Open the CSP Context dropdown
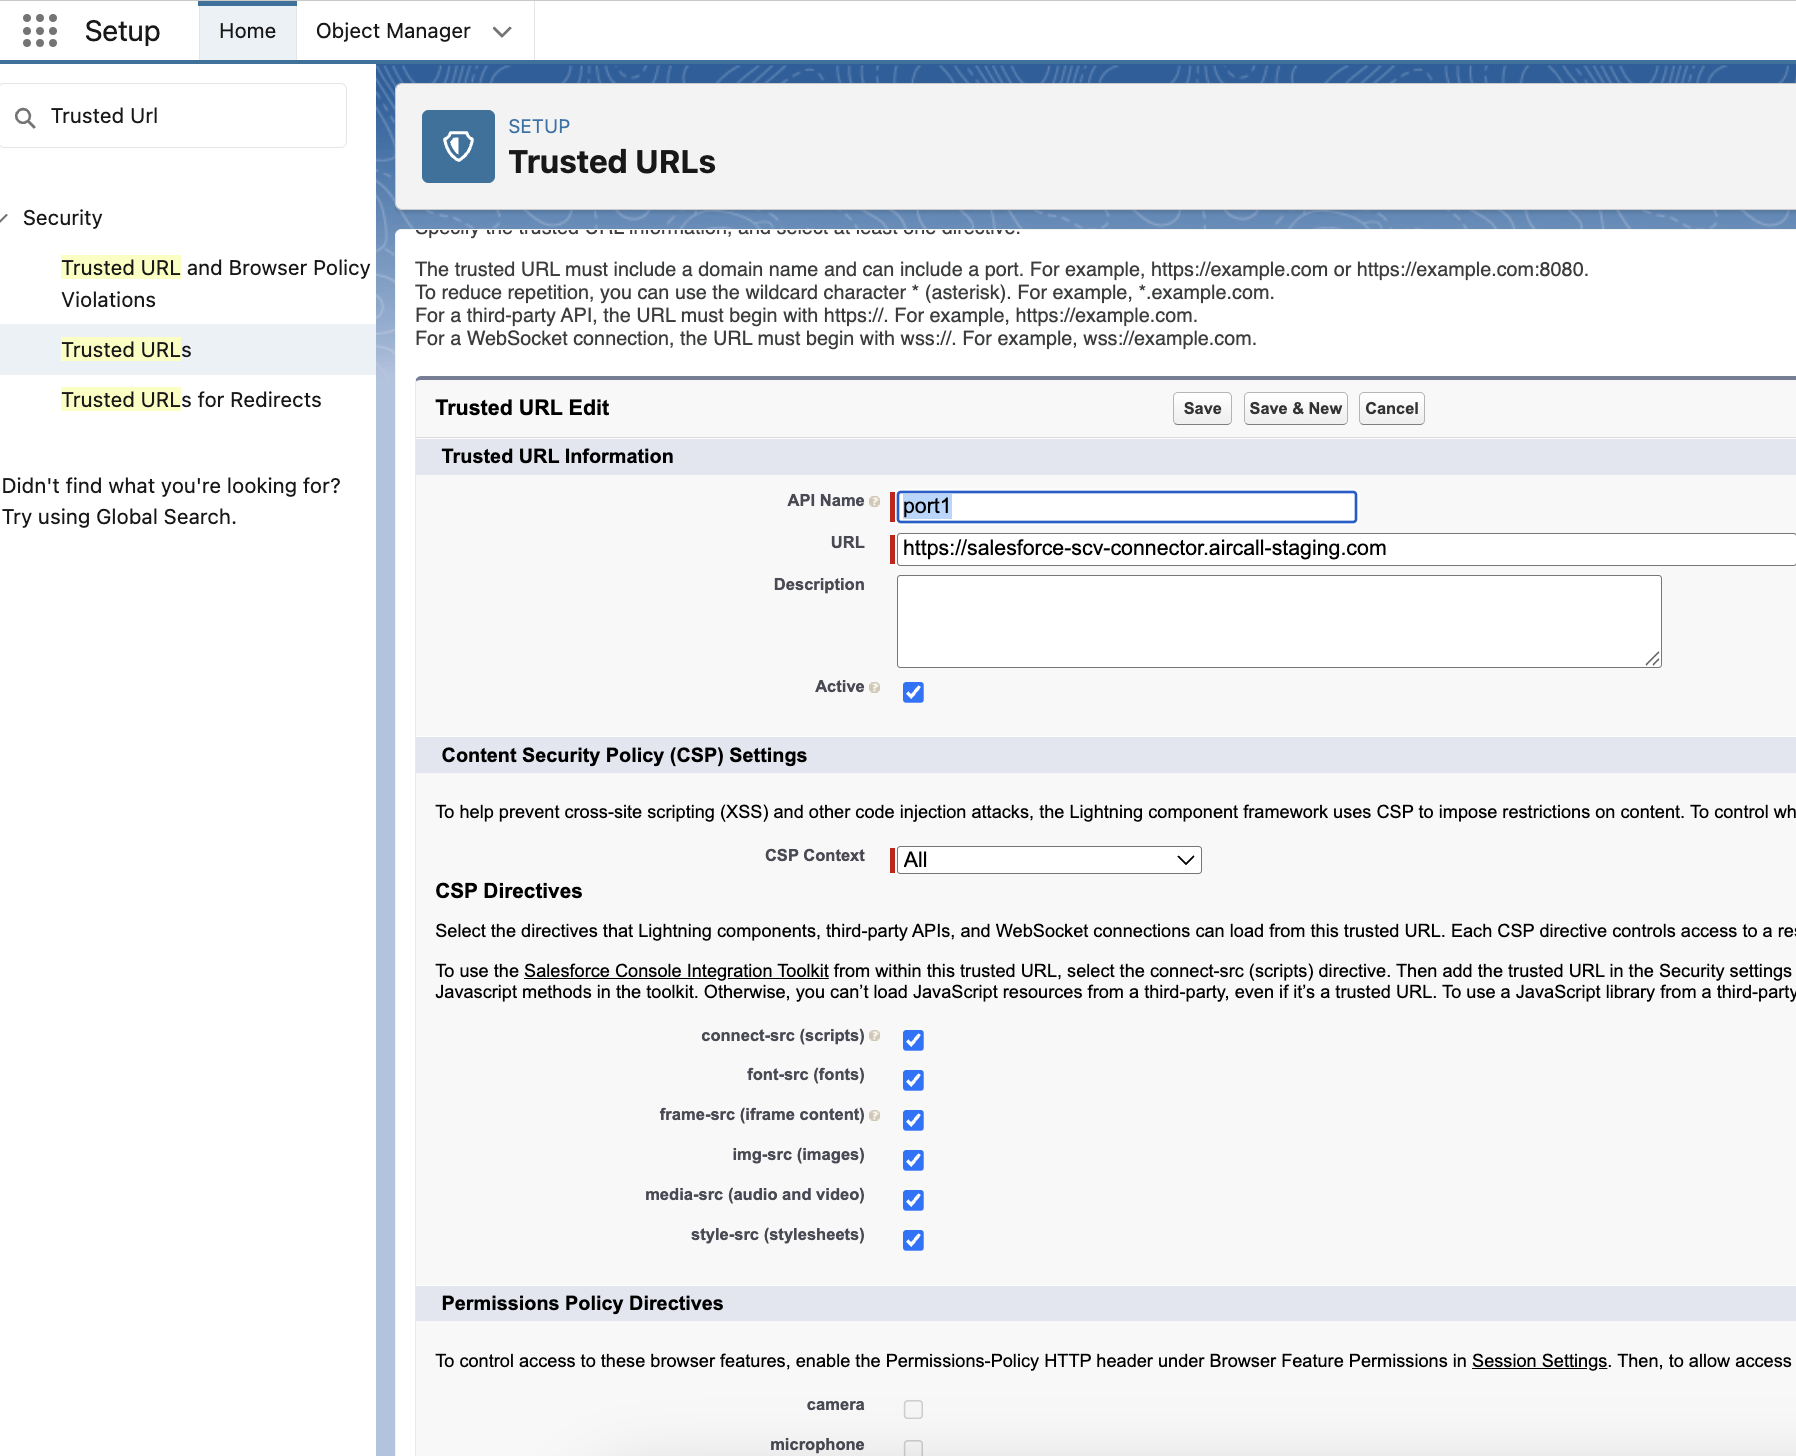Viewport: 1796px width, 1456px height. (1049, 860)
